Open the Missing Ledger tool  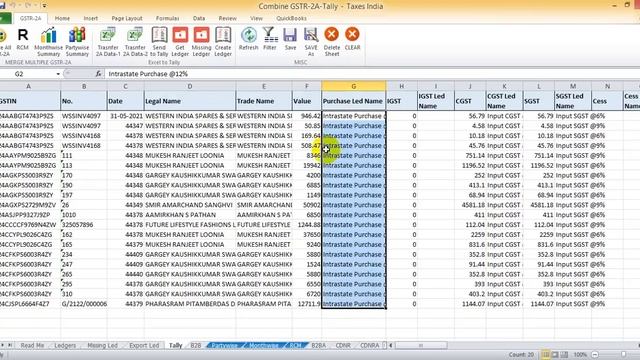click(x=201, y=42)
